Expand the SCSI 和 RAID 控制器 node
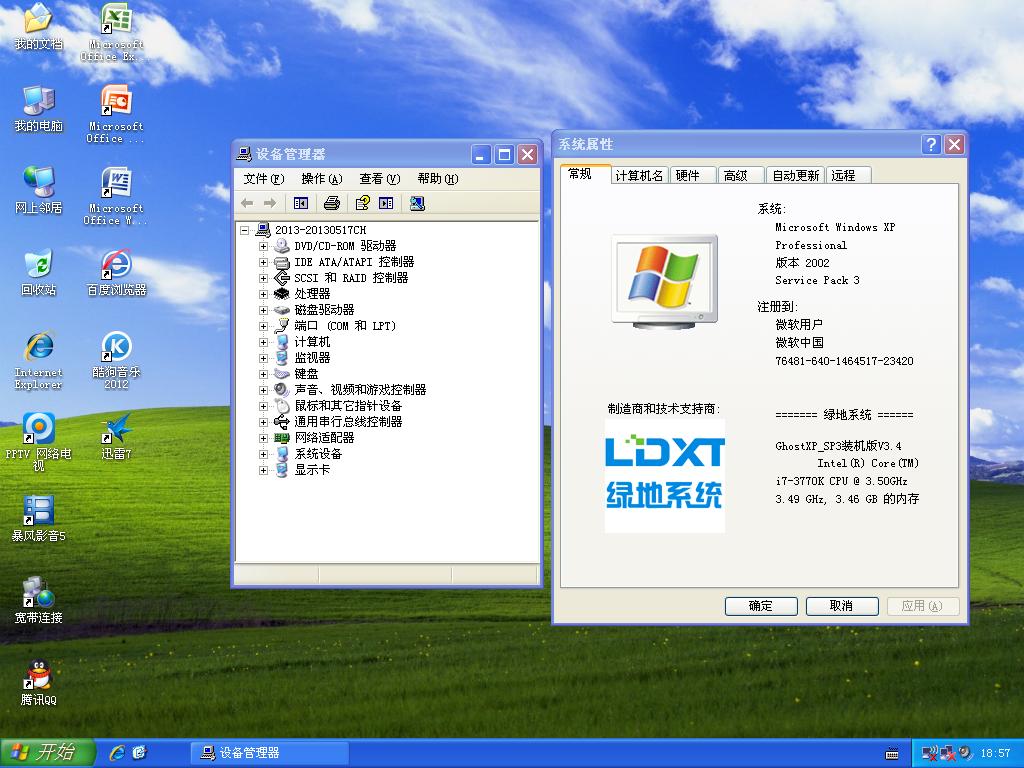The height and width of the screenshot is (768, 1024). pyautogui.click(x=263, y=278)
